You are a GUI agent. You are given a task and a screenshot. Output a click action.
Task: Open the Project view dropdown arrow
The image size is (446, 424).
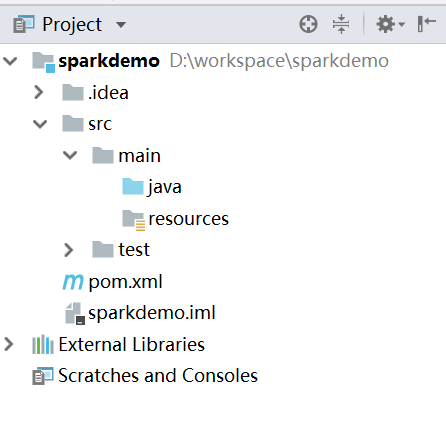pos(121,25)
